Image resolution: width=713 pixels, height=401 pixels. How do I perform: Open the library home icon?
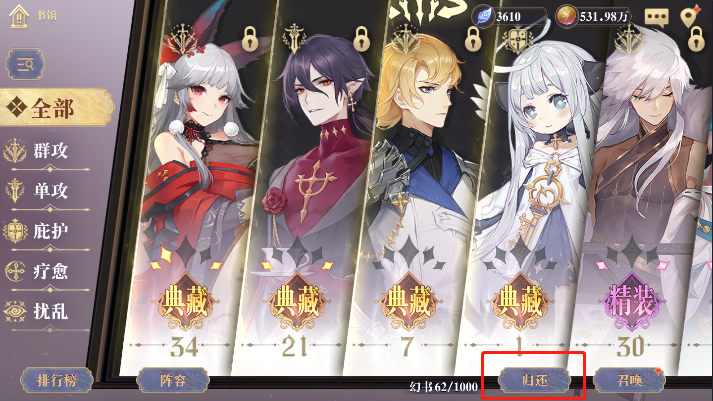click(19, 16)
